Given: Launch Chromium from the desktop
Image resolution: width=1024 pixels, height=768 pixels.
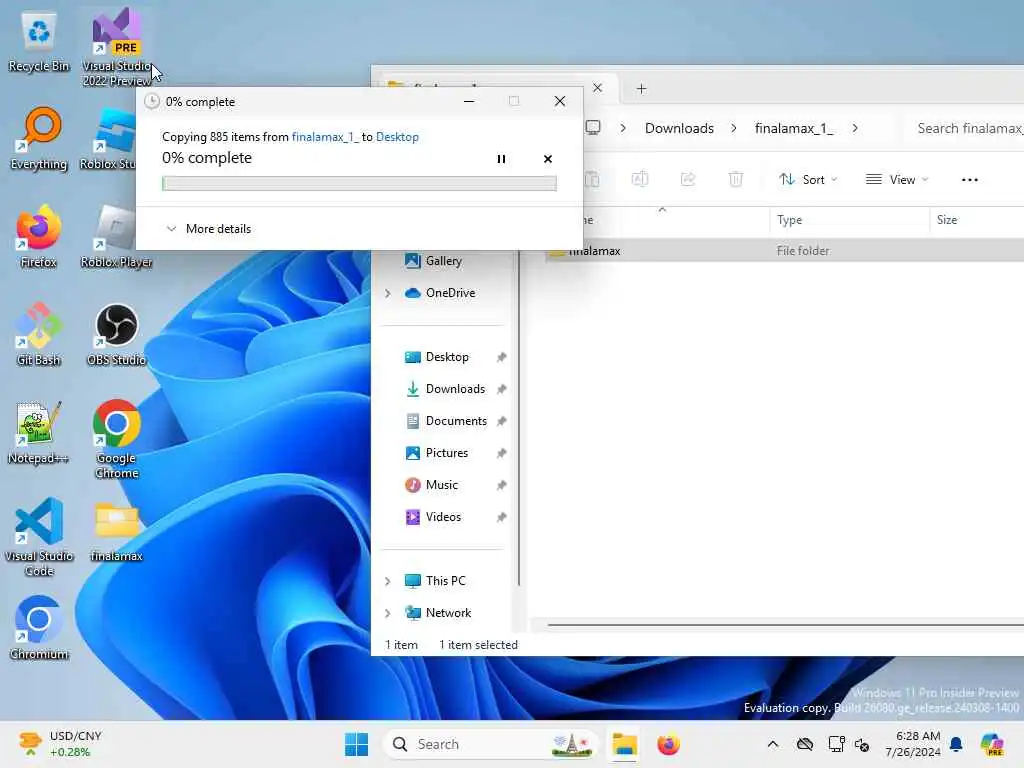Looking at the screenshot, I should coord(39,628).
